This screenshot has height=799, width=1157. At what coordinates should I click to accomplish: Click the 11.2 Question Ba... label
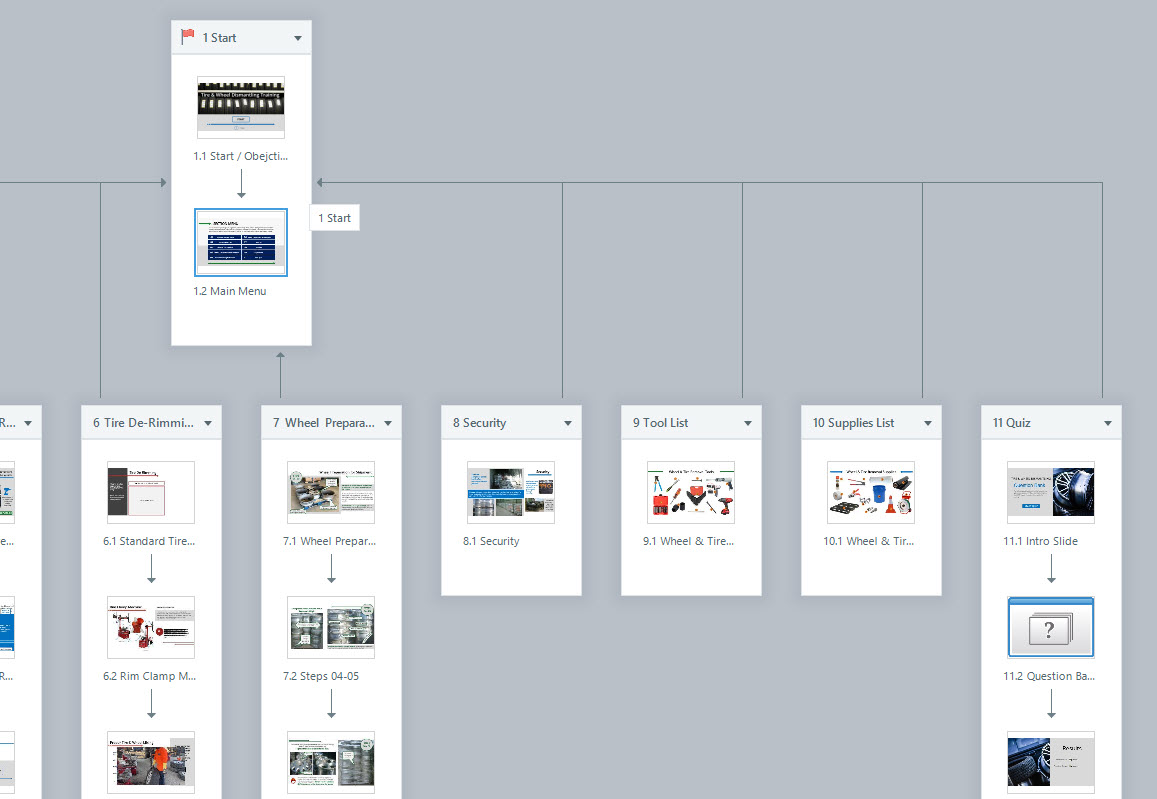(1049, 676)
